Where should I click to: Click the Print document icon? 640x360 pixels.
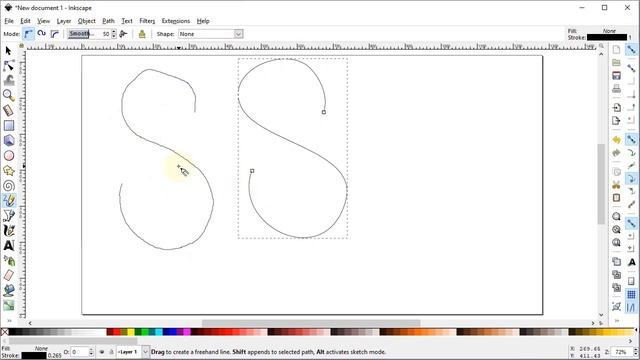click(616, 88)
